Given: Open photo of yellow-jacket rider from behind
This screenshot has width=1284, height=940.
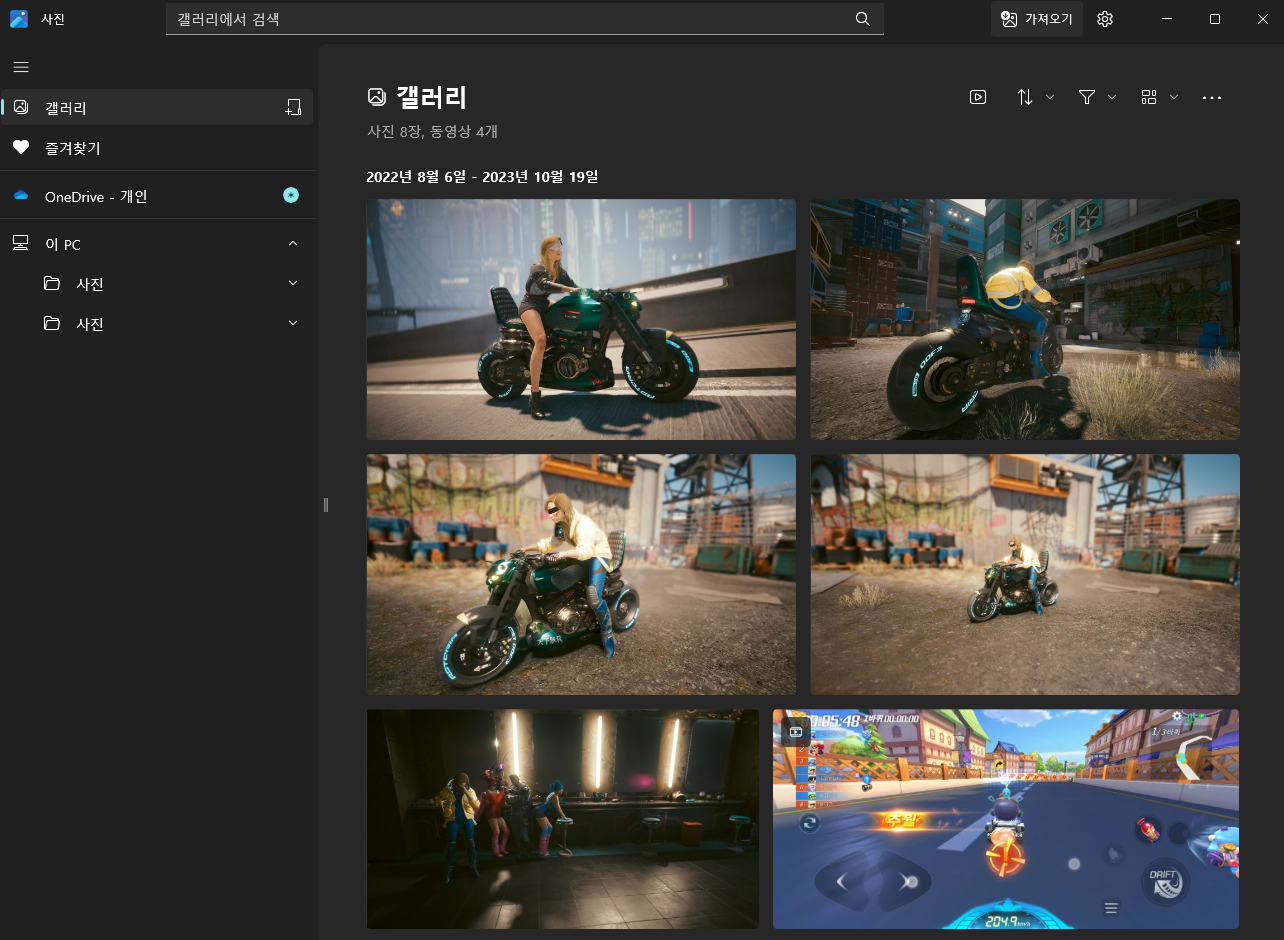Looking at the screenshot, I should [x=1025, y=319].
